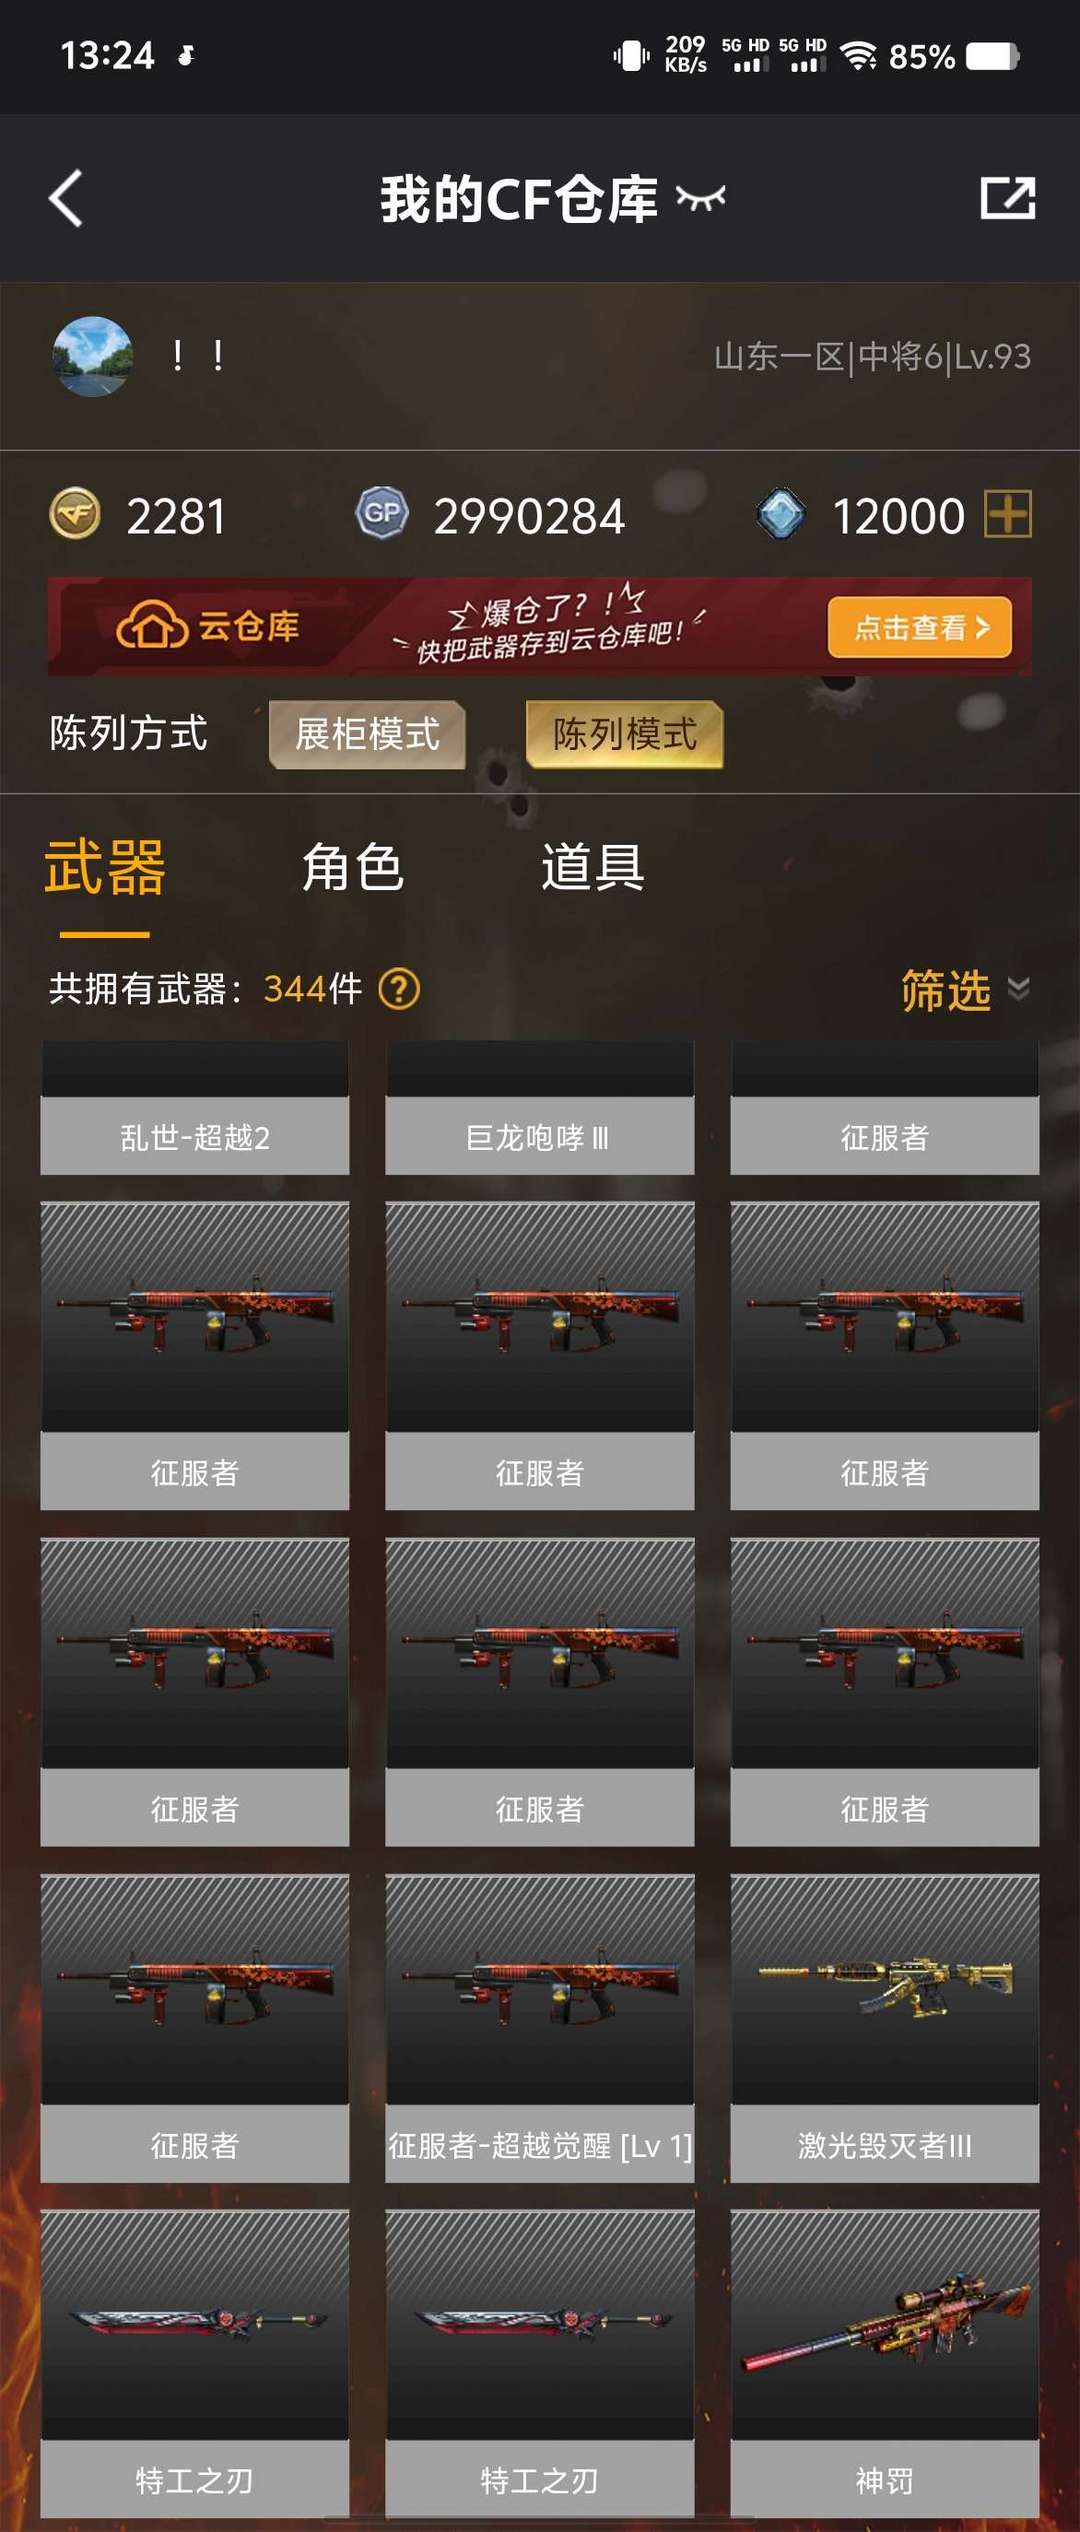Click the 点击查看 button

click(x=920, y=627)
